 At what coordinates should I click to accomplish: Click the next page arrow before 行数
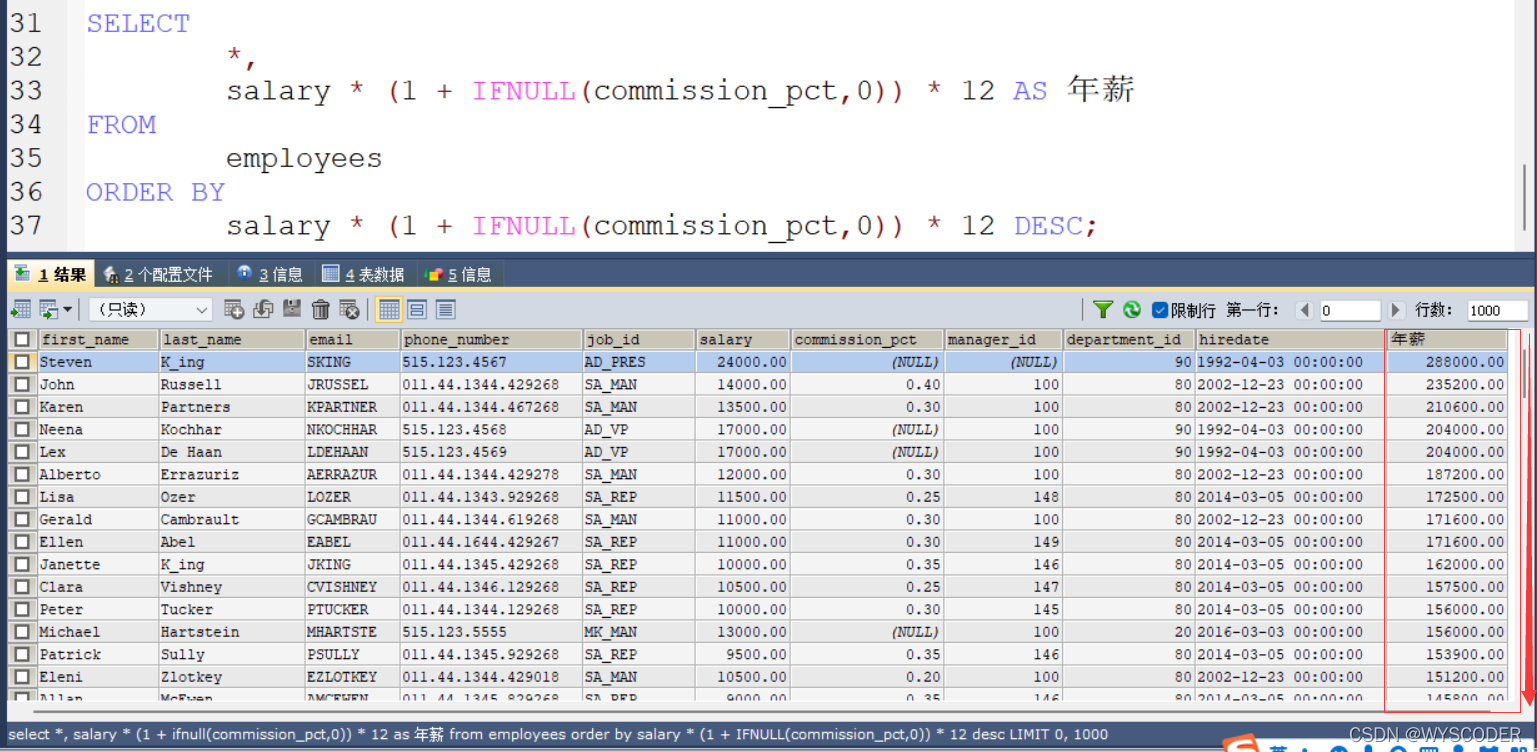coord(1396,310)
